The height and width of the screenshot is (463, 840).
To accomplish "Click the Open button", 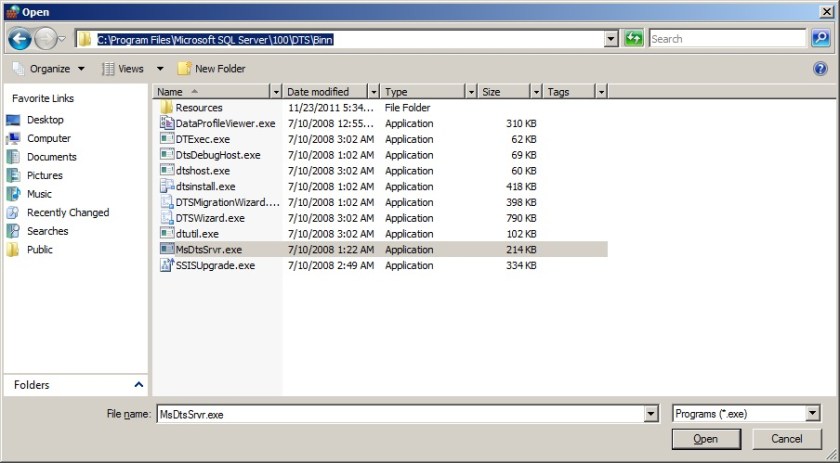I will point(706,439).
